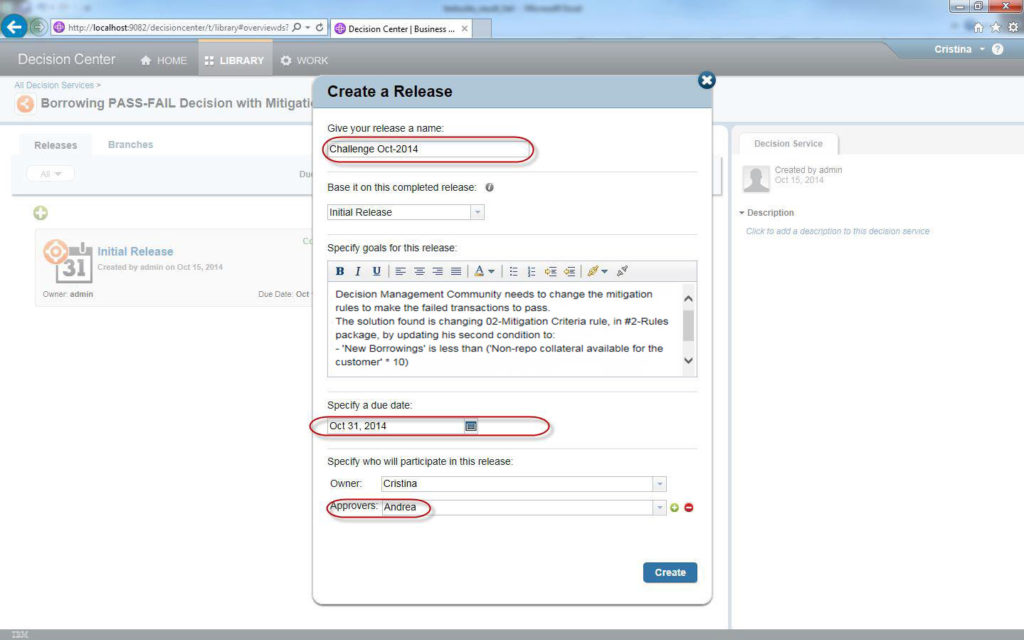The width and height of the screenshot is (1024, 640).
Task: Insert a numbered list in goals editor
Action: pyautogui.click(x=531, y=271)
